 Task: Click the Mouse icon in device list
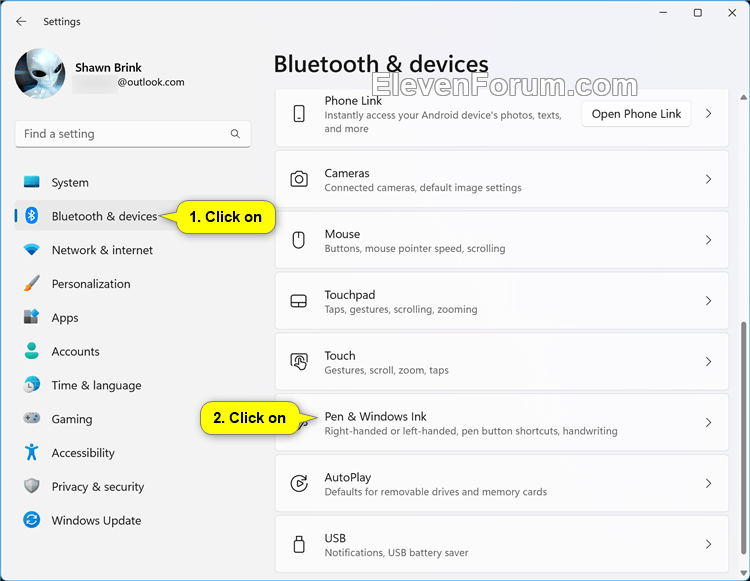pyautogui.click(x=299, y=240)
